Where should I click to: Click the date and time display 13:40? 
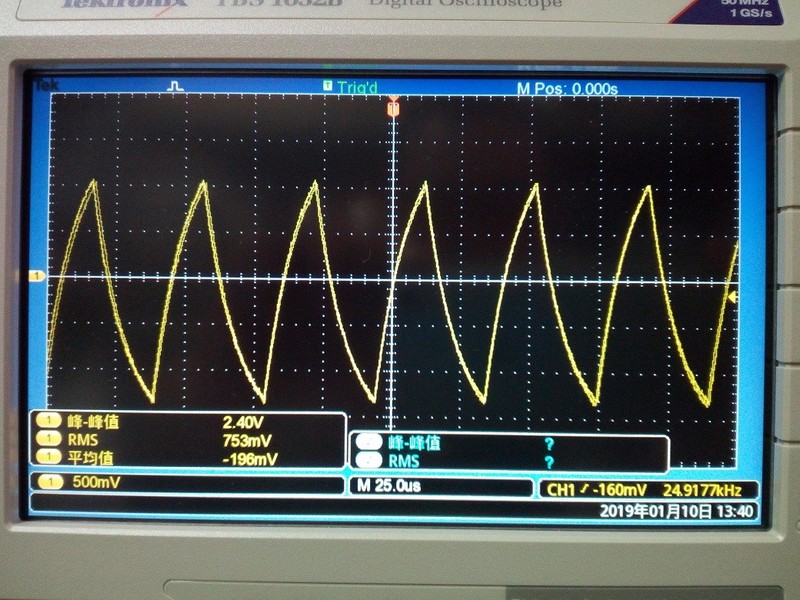click(678, 511)
